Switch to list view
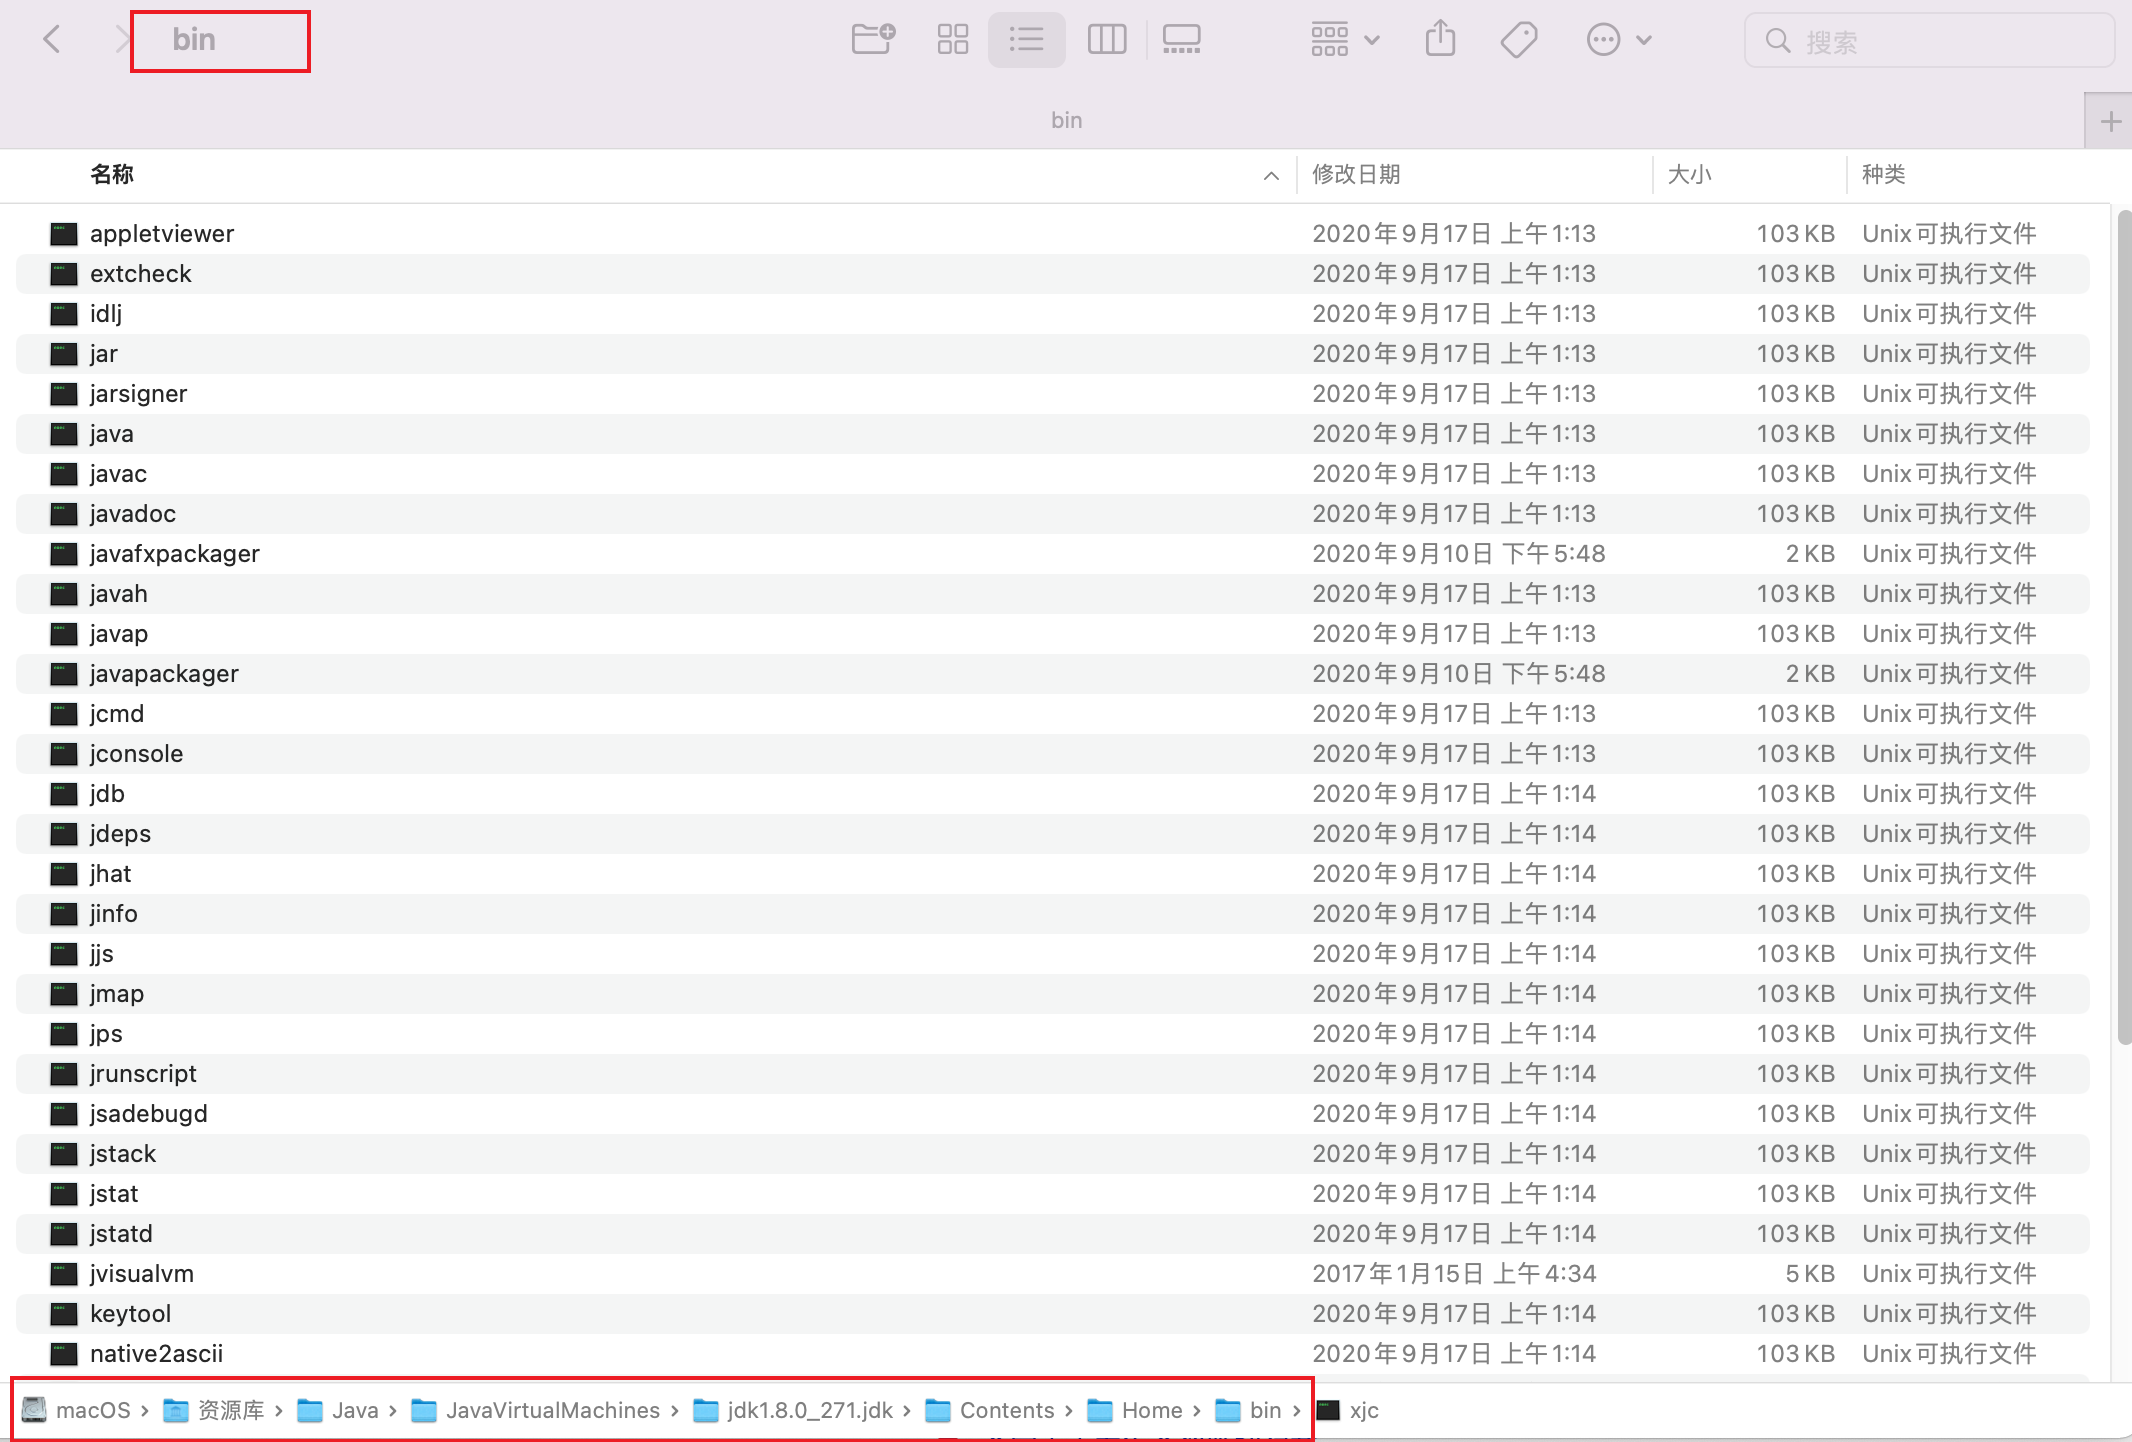This screenshot has width=2132, height=1442. (1026, 40)
